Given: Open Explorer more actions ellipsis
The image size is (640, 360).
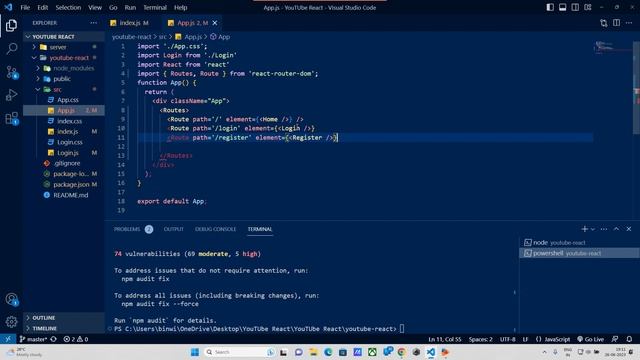Looking at the screenshot, I should [x=93, y=23].
